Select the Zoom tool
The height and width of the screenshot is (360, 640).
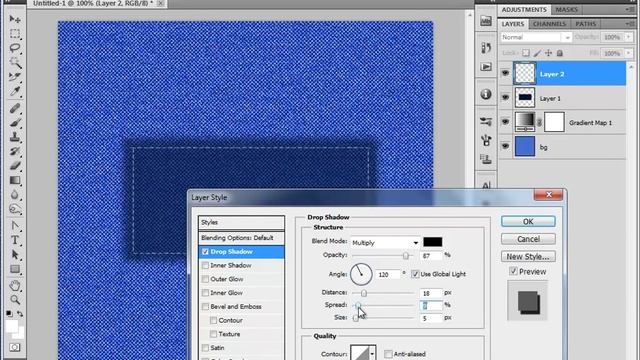(15, 300)
